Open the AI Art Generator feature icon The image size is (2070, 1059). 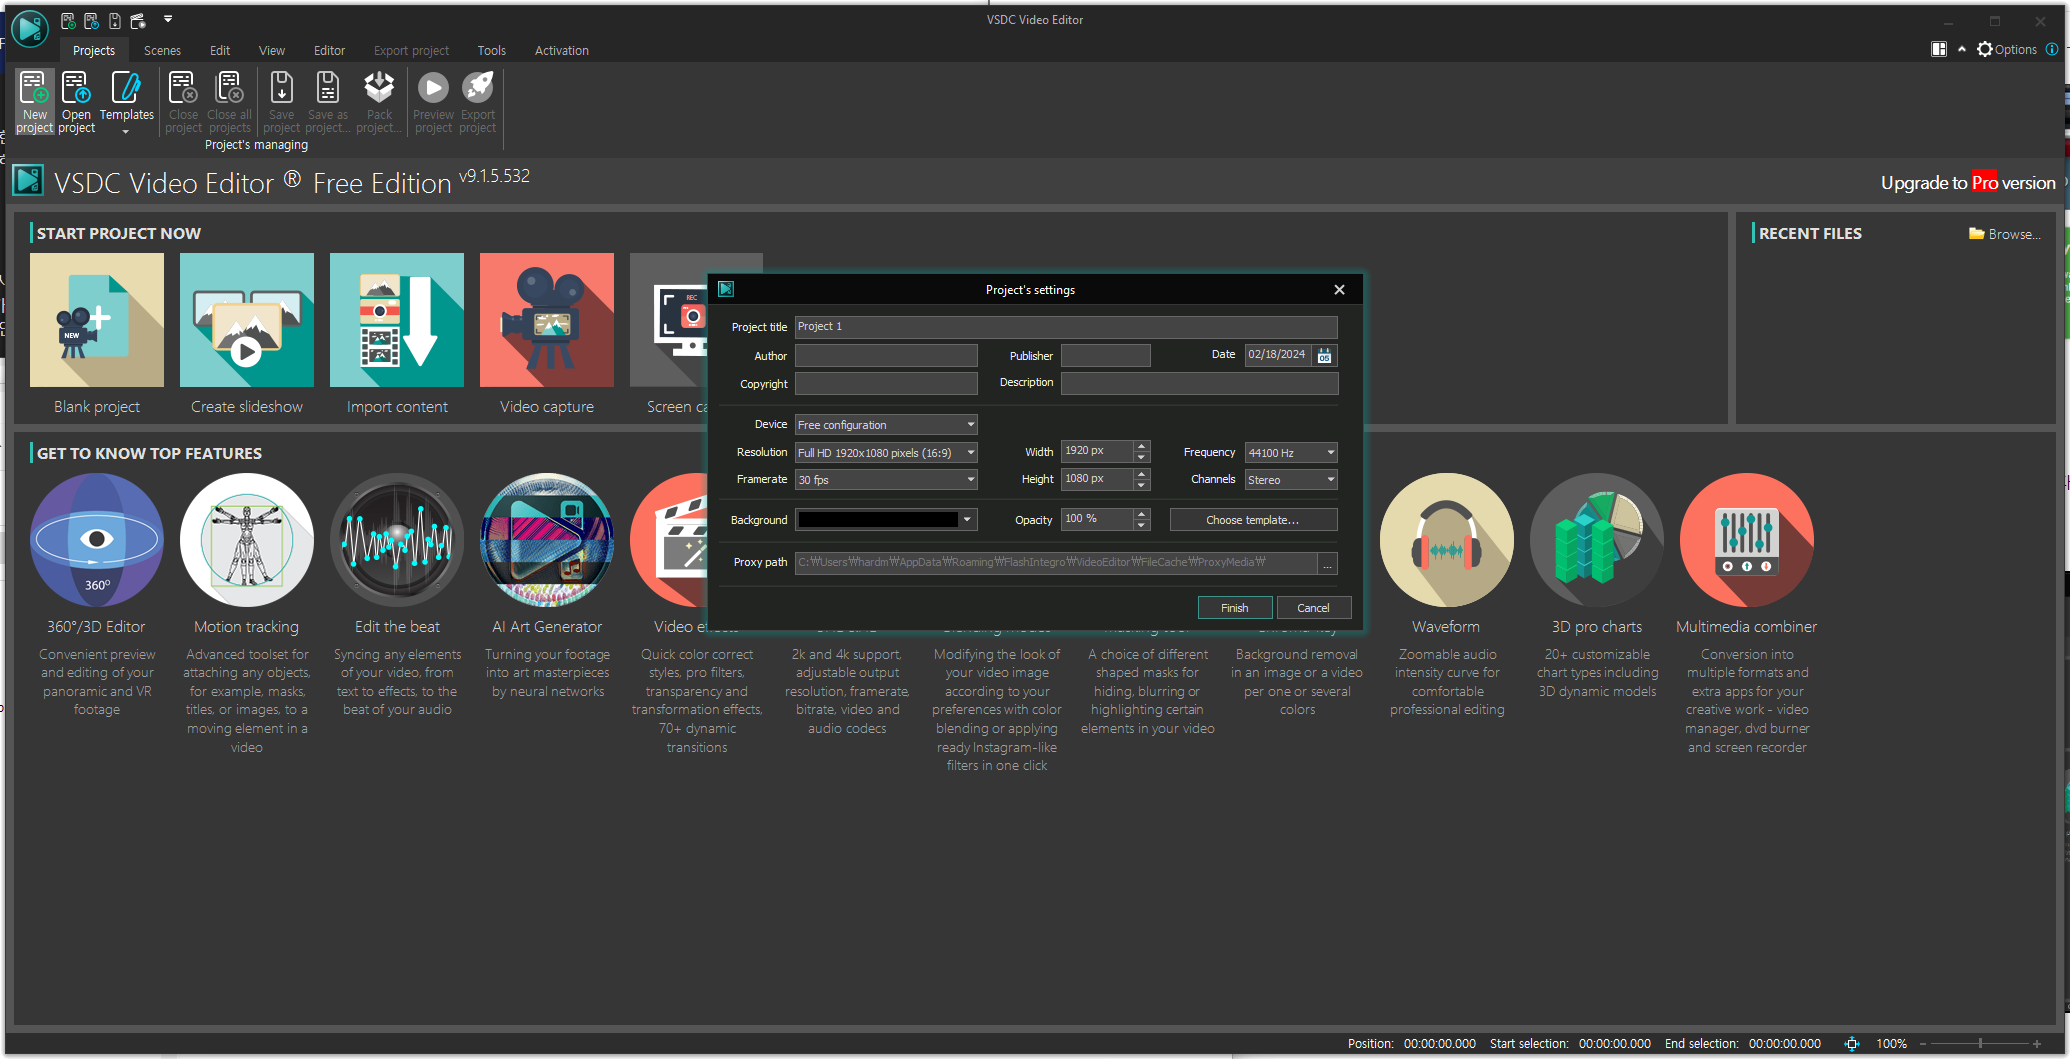tap(547, 540)
